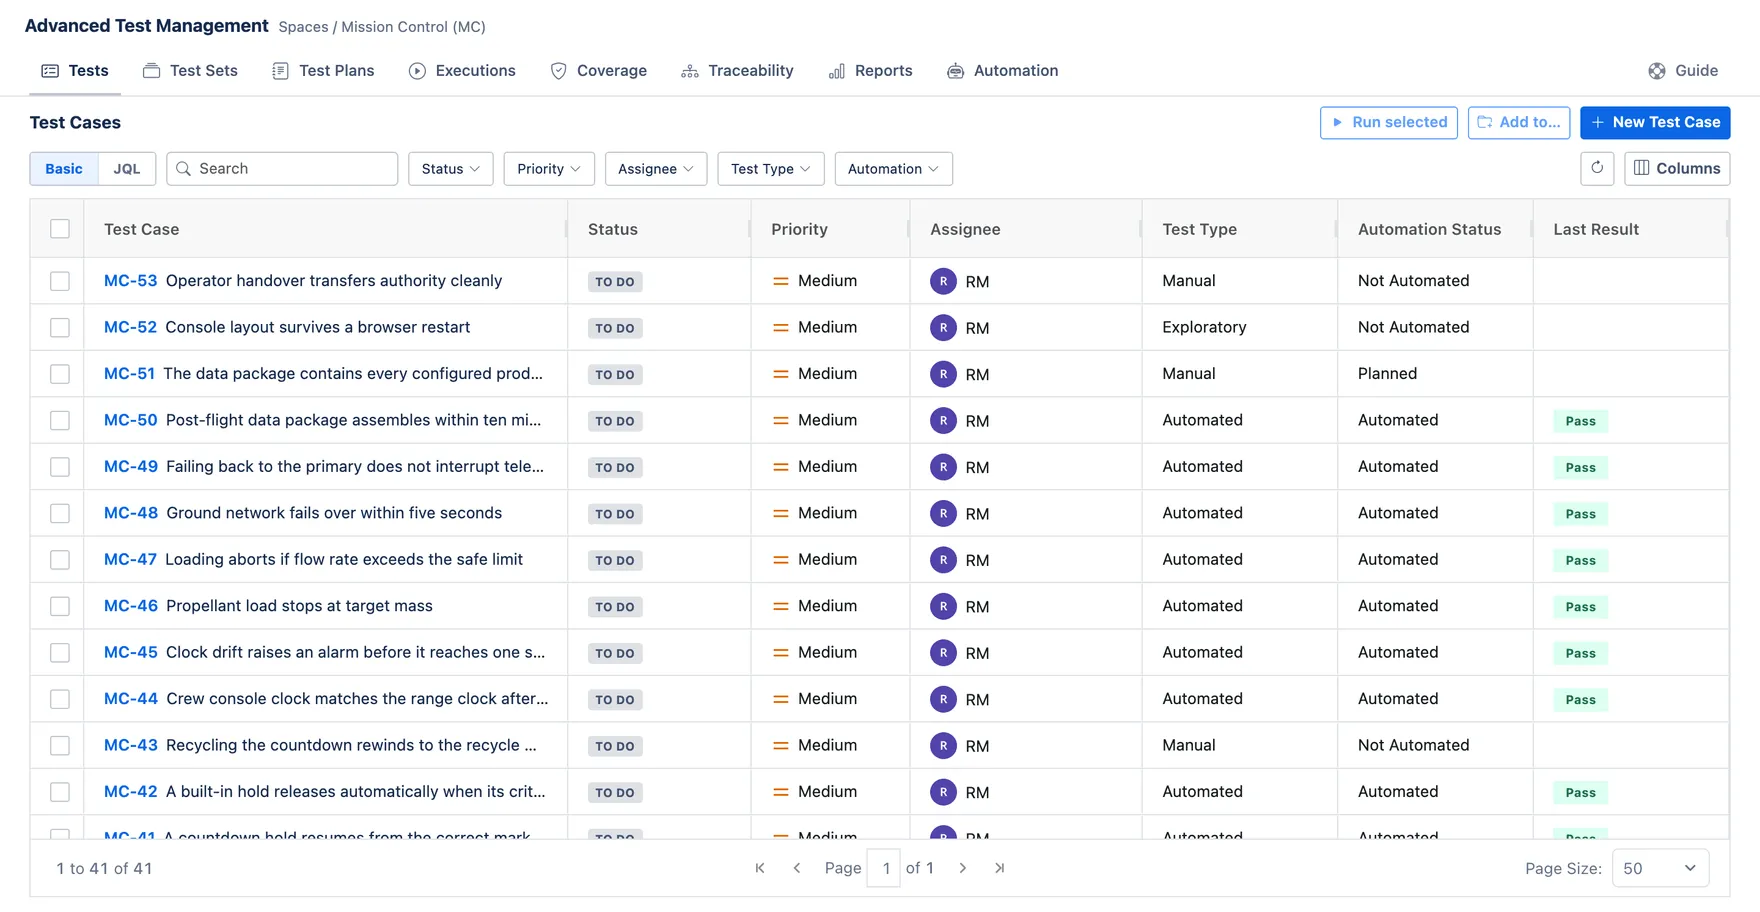
Task: Click the RM avatar in MC-42 row
Action: pyautogui.click(x=943, y=792)
